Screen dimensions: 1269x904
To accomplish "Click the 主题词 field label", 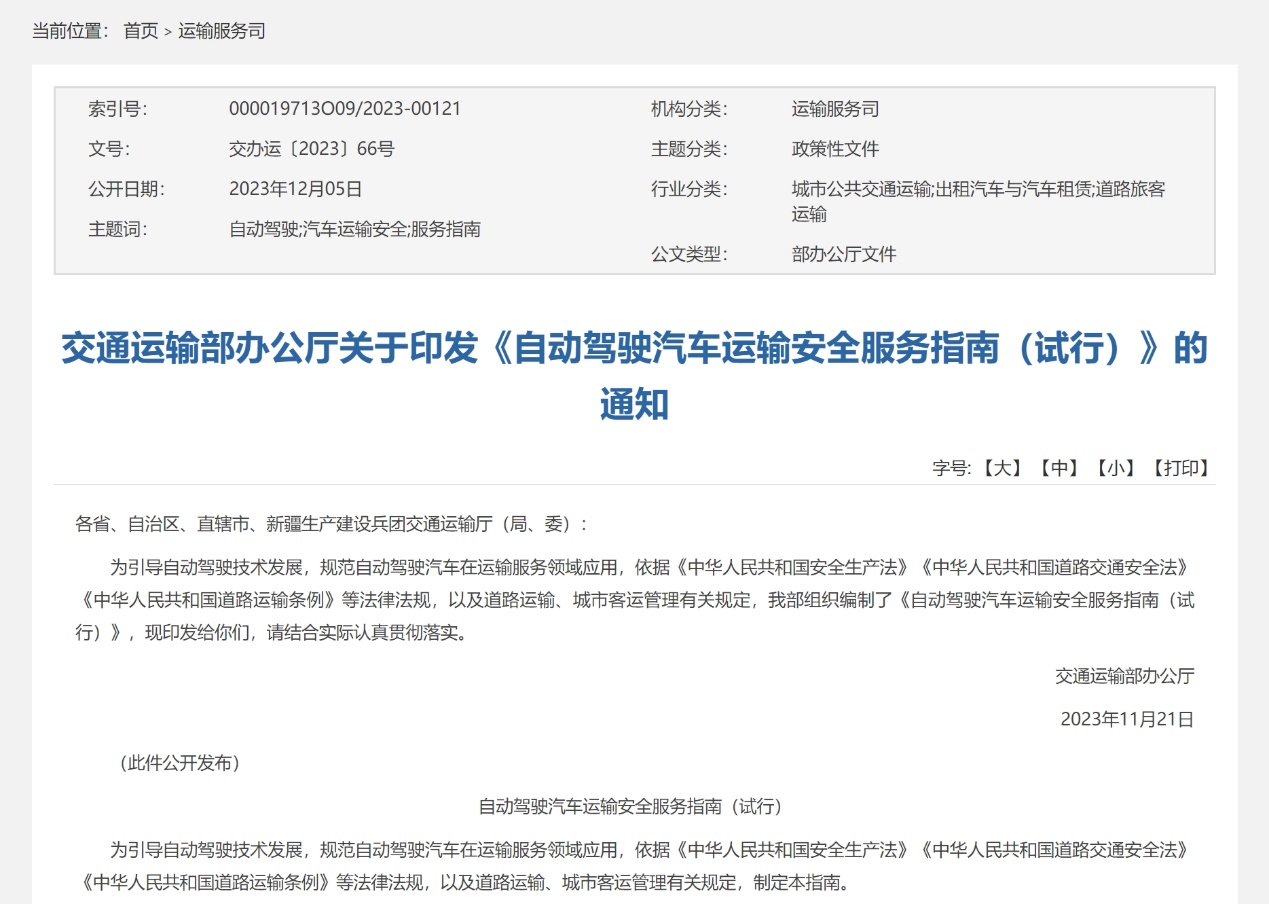I will [x=118, y=229].
